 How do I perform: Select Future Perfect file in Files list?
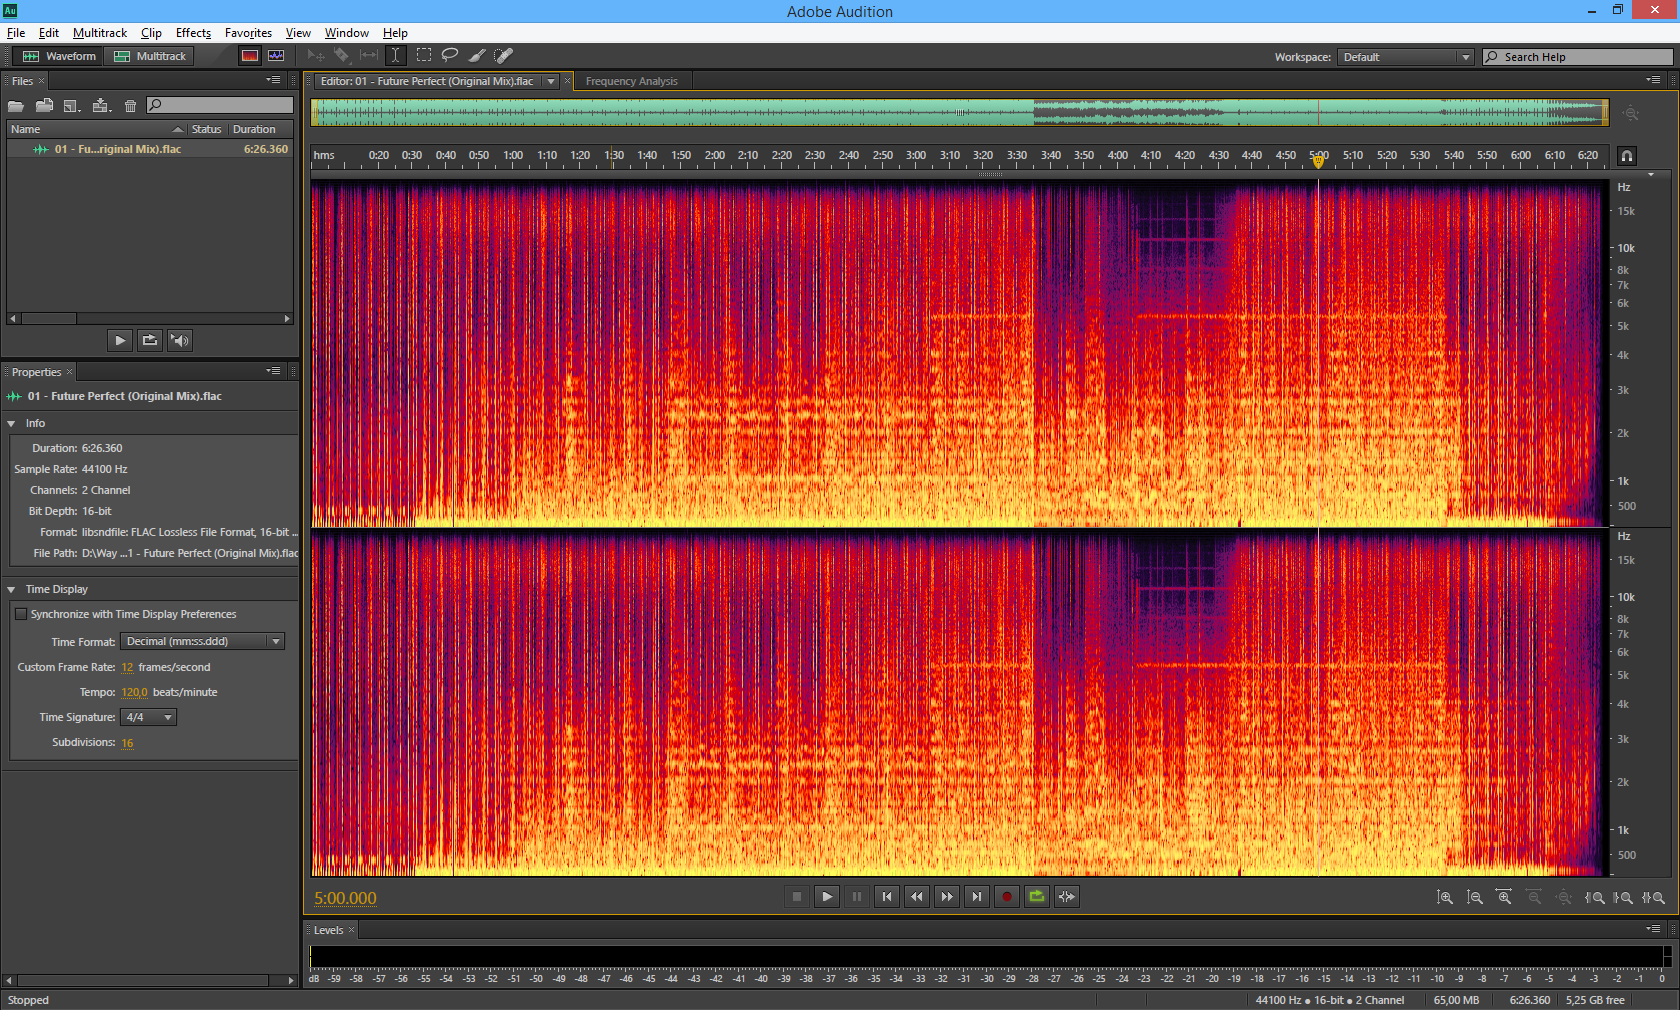click(149, 149)
